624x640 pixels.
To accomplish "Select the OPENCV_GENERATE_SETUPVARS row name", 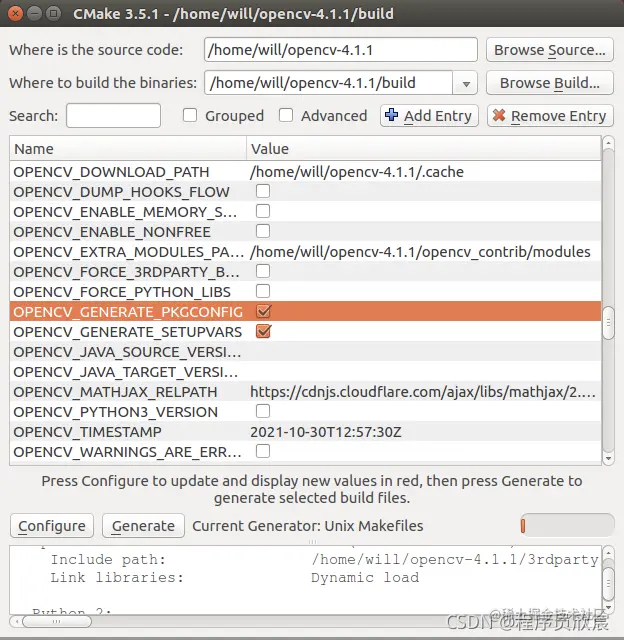I will 128,332.
